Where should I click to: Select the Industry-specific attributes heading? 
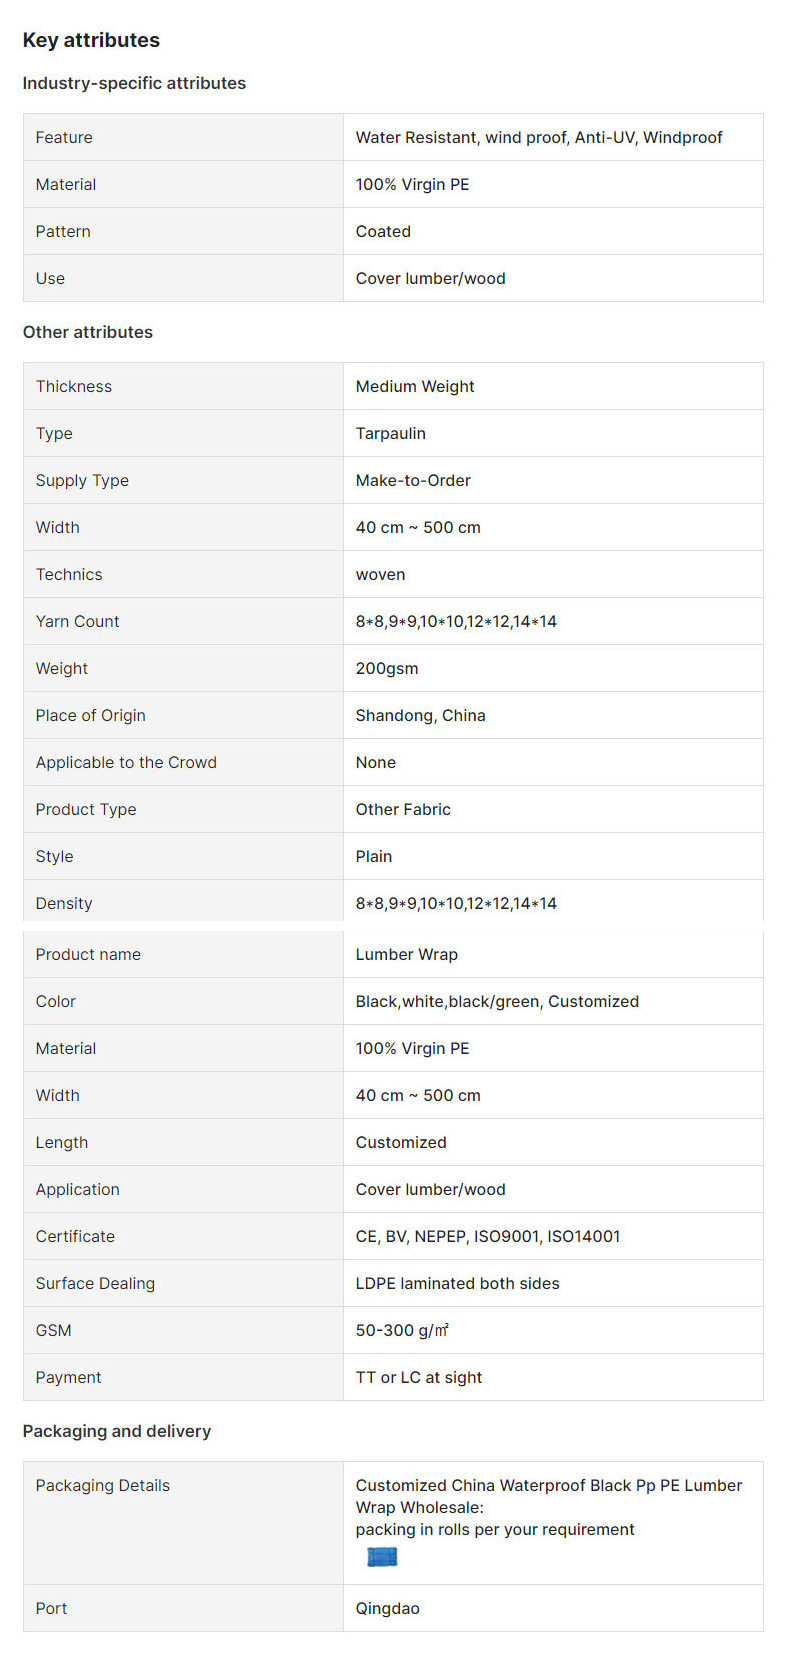click(134, 83)
